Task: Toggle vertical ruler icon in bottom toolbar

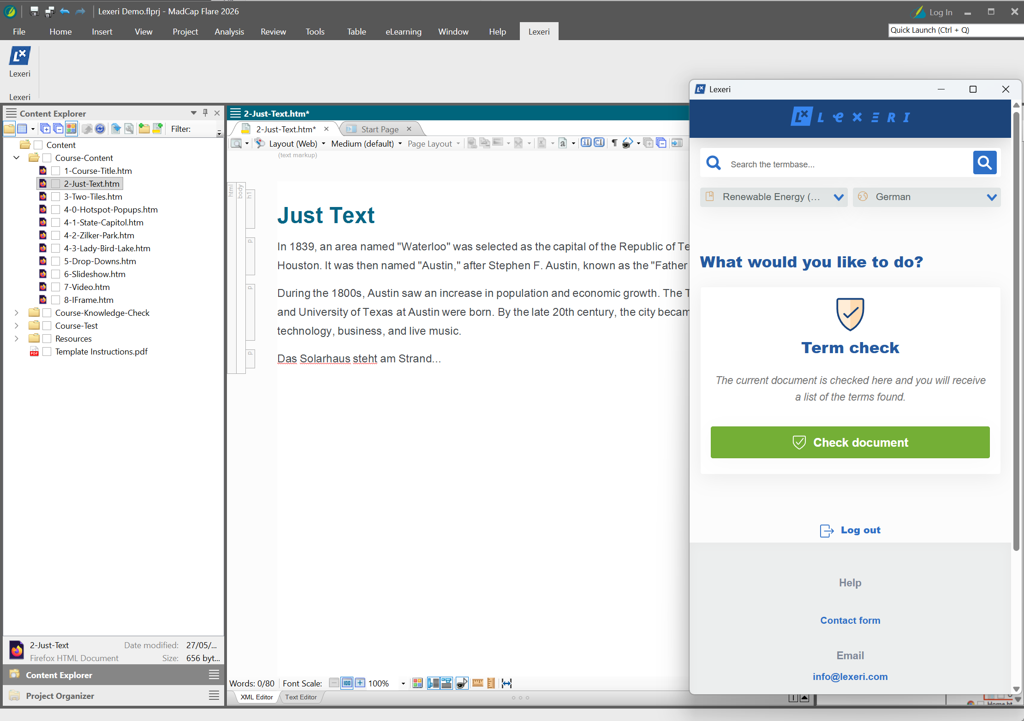Action: [491, 683]
